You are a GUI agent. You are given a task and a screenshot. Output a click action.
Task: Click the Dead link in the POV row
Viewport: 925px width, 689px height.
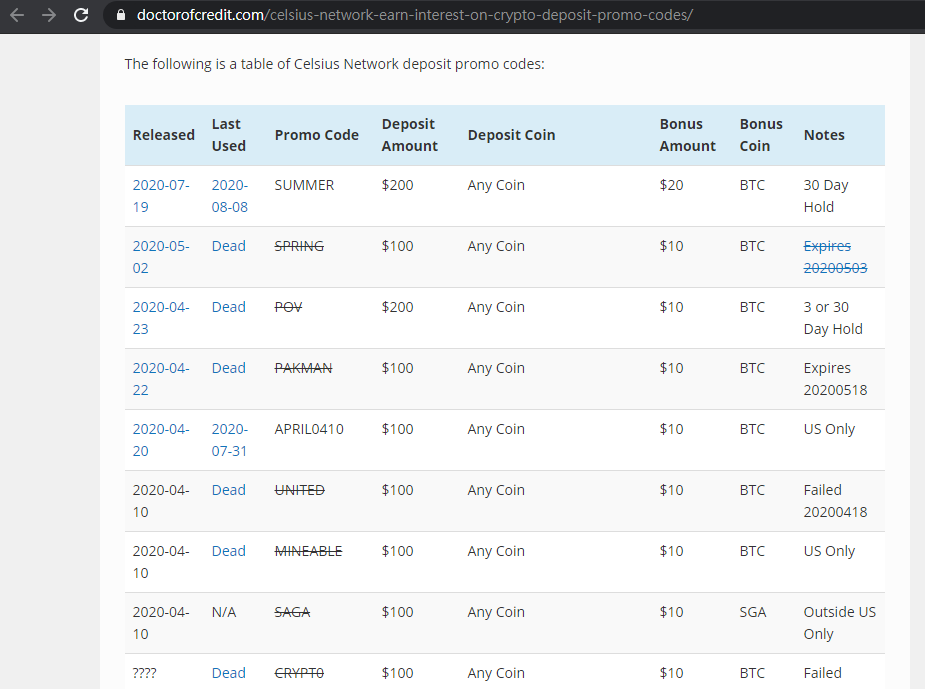228,307
